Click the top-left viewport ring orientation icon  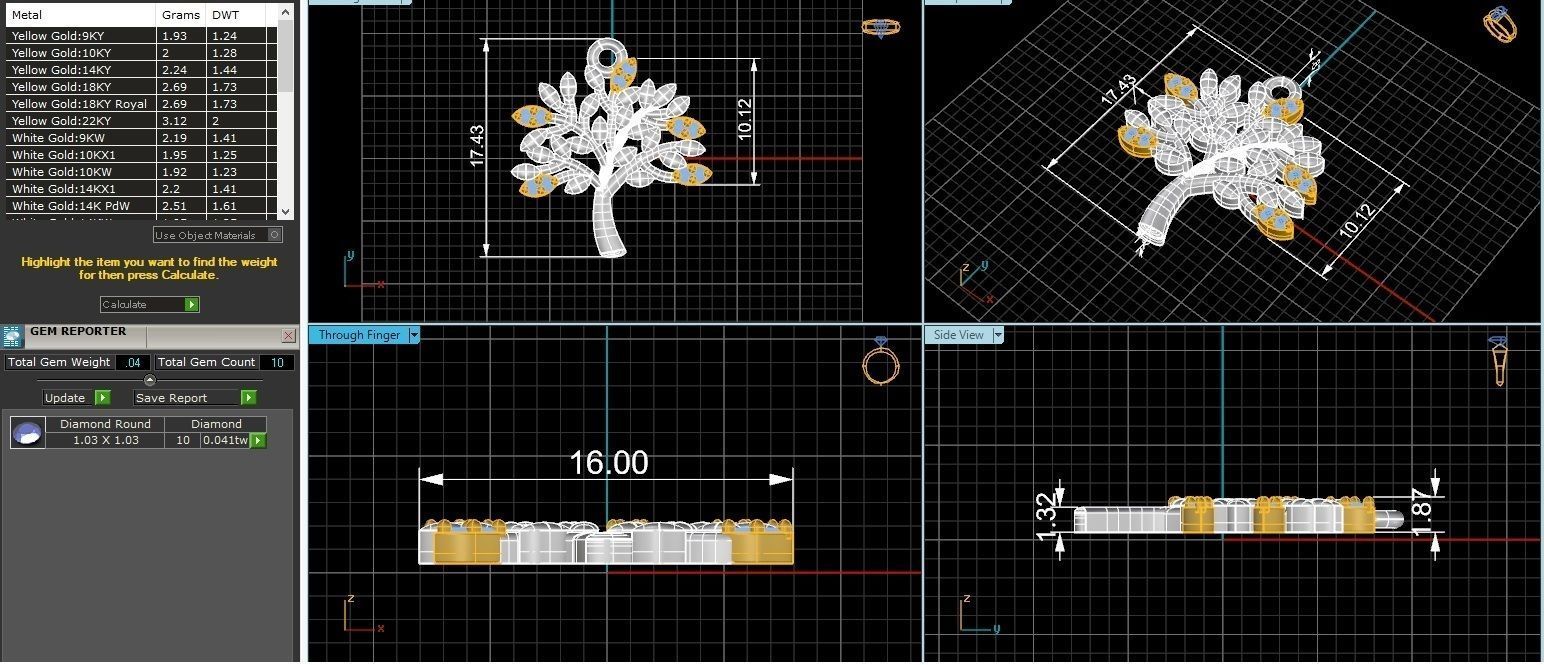point(881,28)
